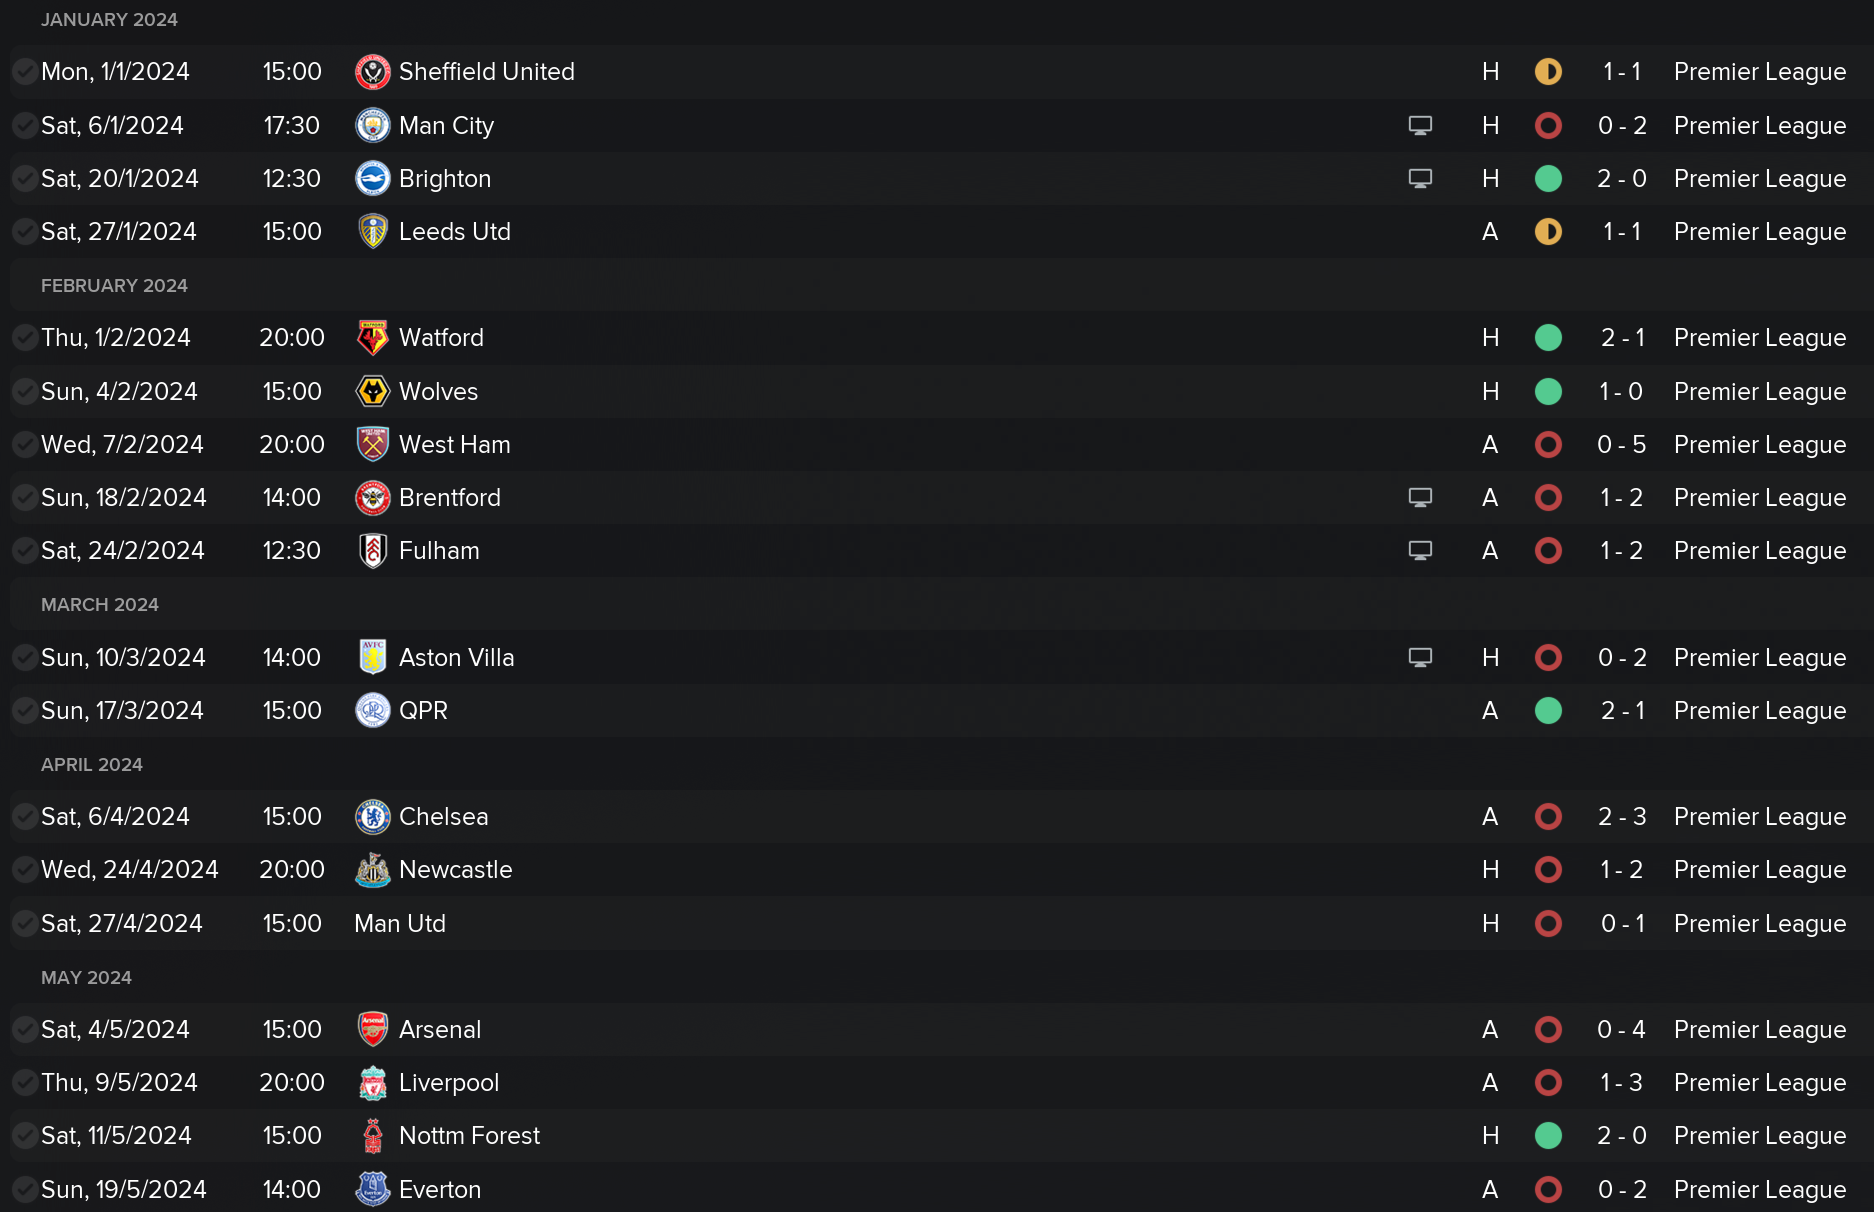Screen dimensions: 1874x1212
Task: Click the Man City club crest
Action: coord(373,125)
